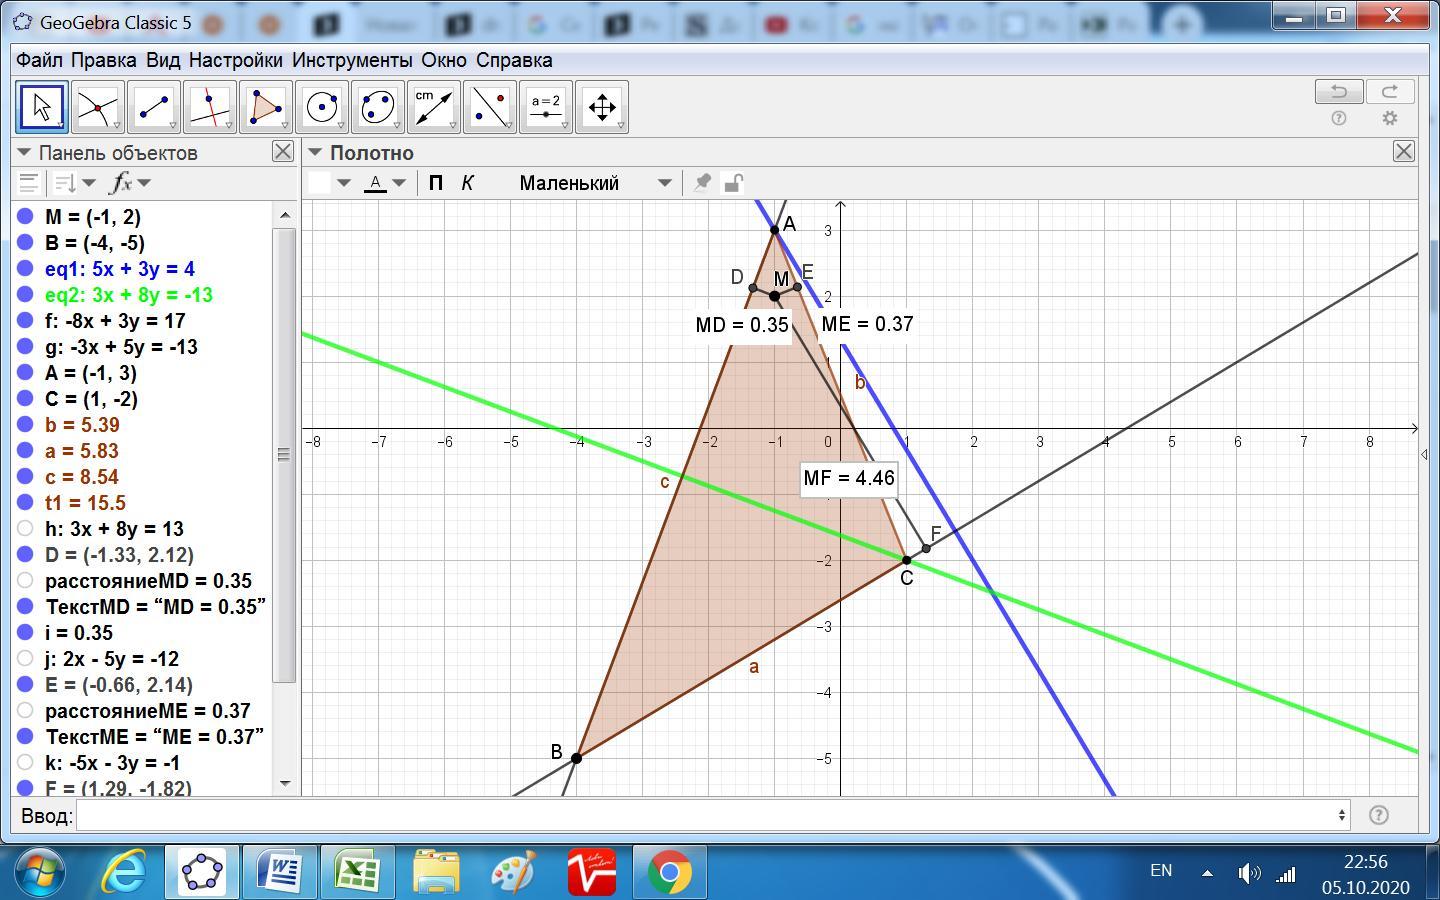Click the bold П button
1440x900 pixels.
[x=435, y=183]
